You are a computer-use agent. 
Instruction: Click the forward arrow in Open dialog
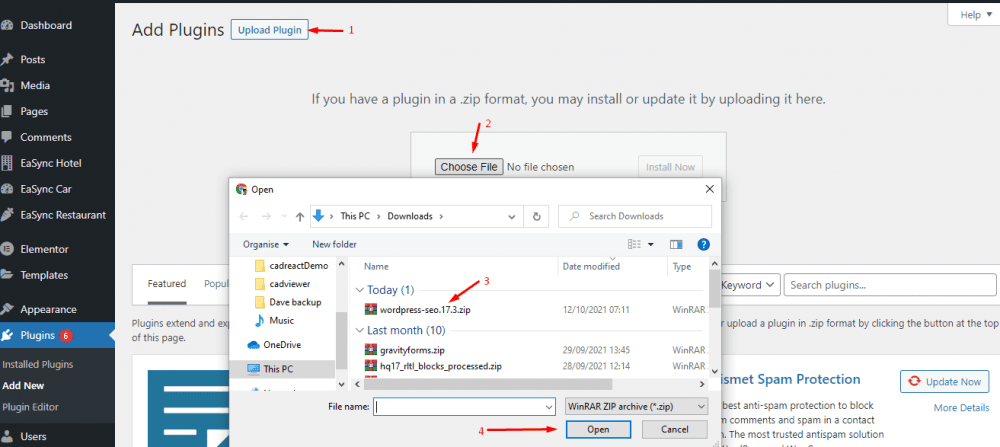click(267, 216)
